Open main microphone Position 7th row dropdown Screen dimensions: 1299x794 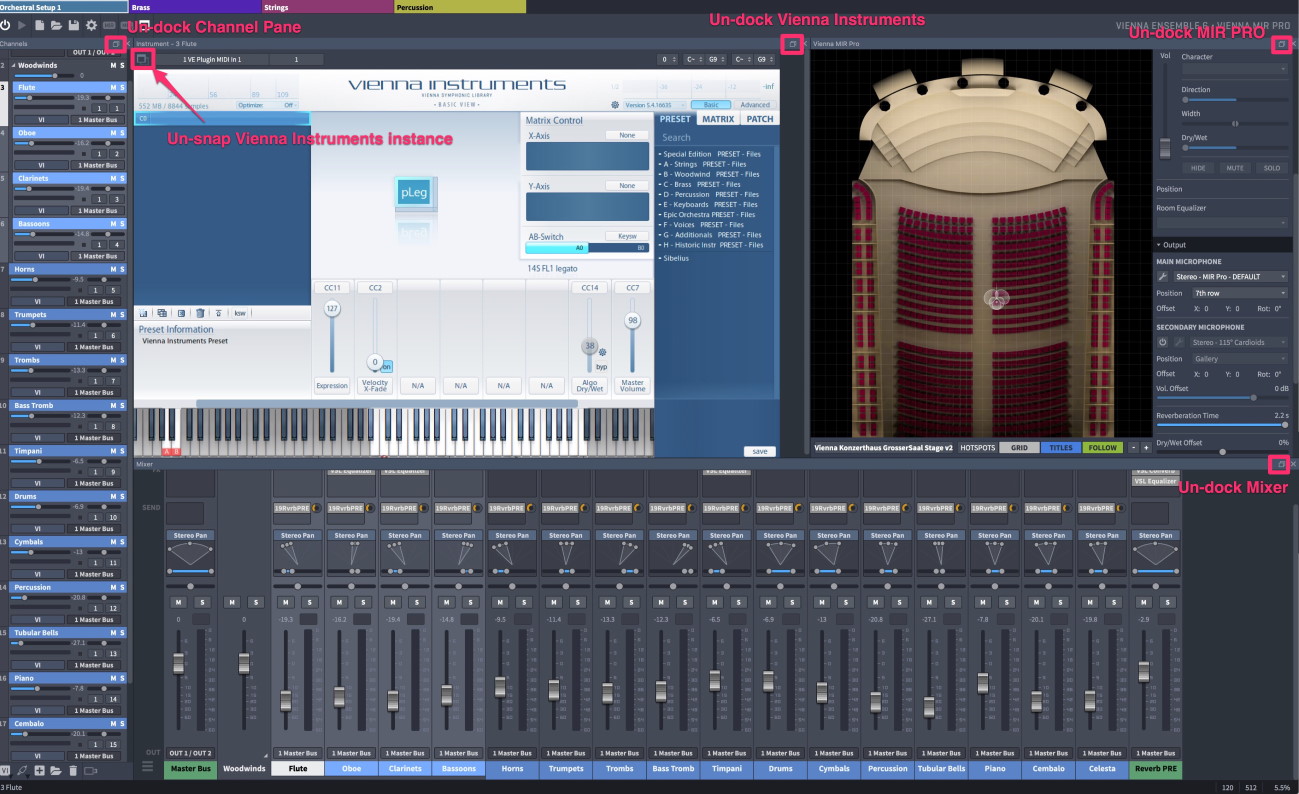click(x=1240, y=293)
